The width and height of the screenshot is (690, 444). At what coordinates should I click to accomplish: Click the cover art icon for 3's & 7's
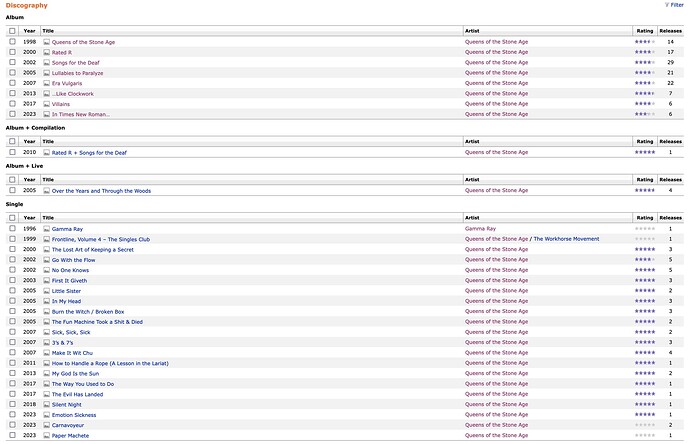click(x=47, y=343)
